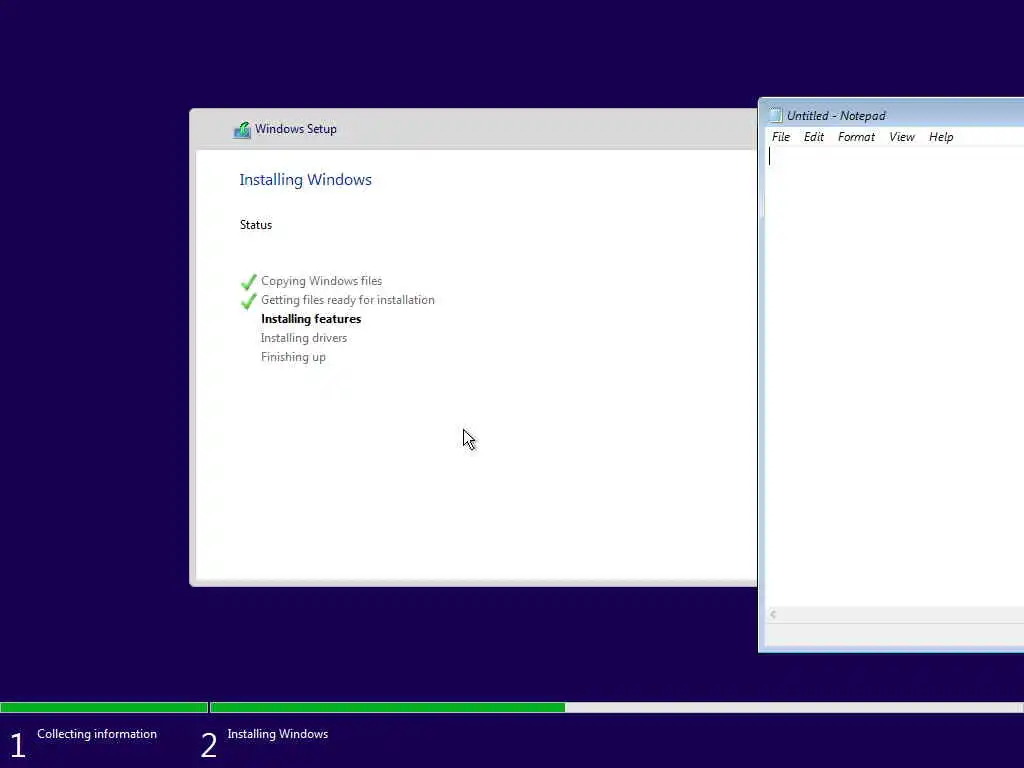1024x768 pixels.
Task: Click the Installing Windows progress bar
Action: point(616,707)
